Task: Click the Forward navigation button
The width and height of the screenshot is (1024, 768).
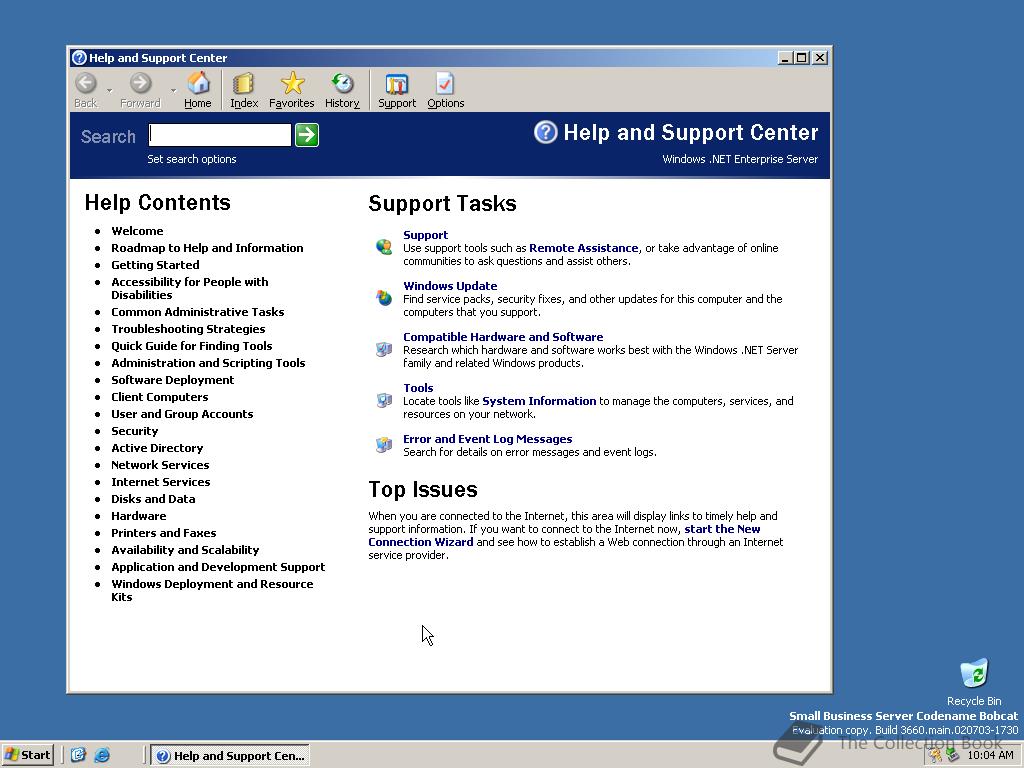Action: coord(140,89)
